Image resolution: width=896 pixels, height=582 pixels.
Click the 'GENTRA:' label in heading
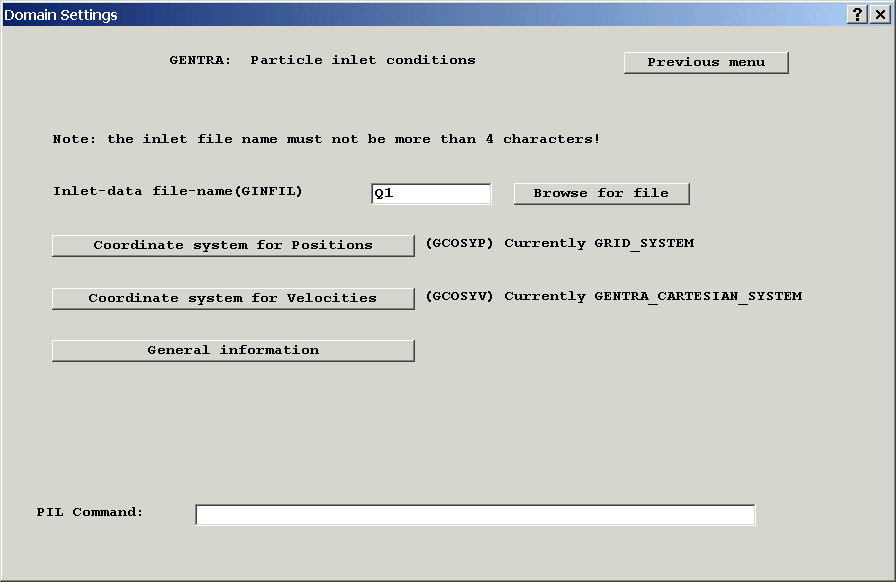pyautogui.click(x=200, y=60)
